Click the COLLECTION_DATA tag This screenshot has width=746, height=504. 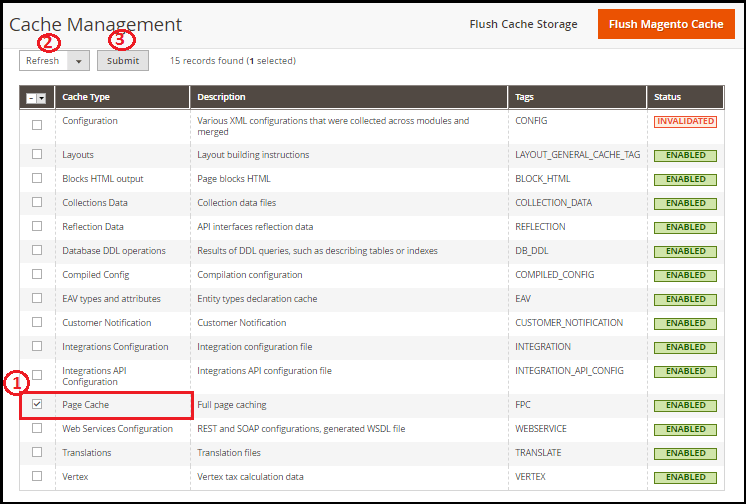click(x=553, y=203)
